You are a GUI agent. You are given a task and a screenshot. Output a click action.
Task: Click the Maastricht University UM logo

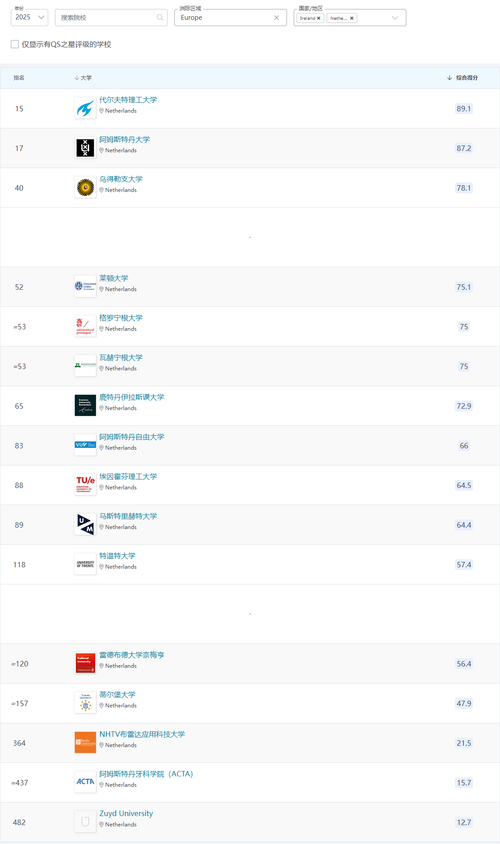(85, 525)
